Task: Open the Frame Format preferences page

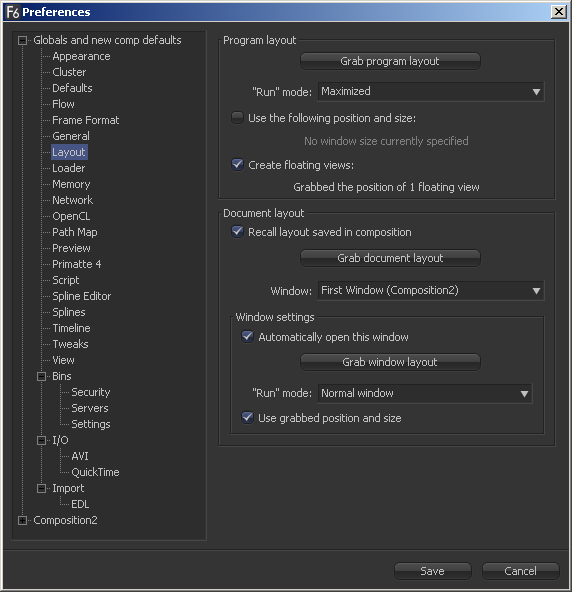Action: pos(85,120)
